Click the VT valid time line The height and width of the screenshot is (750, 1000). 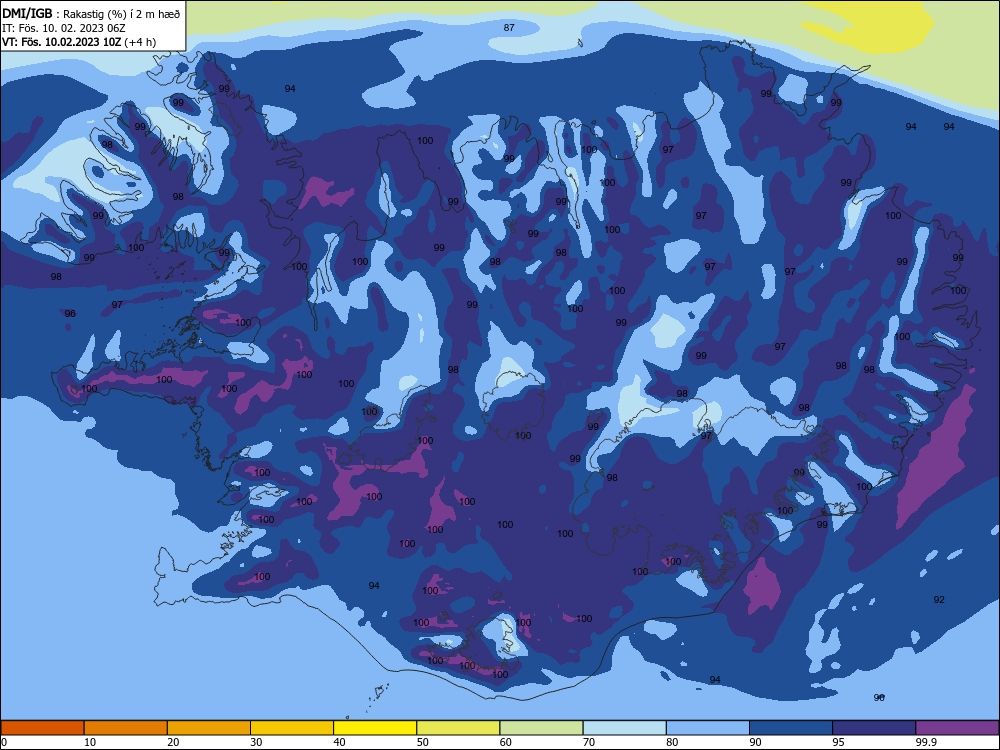pos(79,42)
